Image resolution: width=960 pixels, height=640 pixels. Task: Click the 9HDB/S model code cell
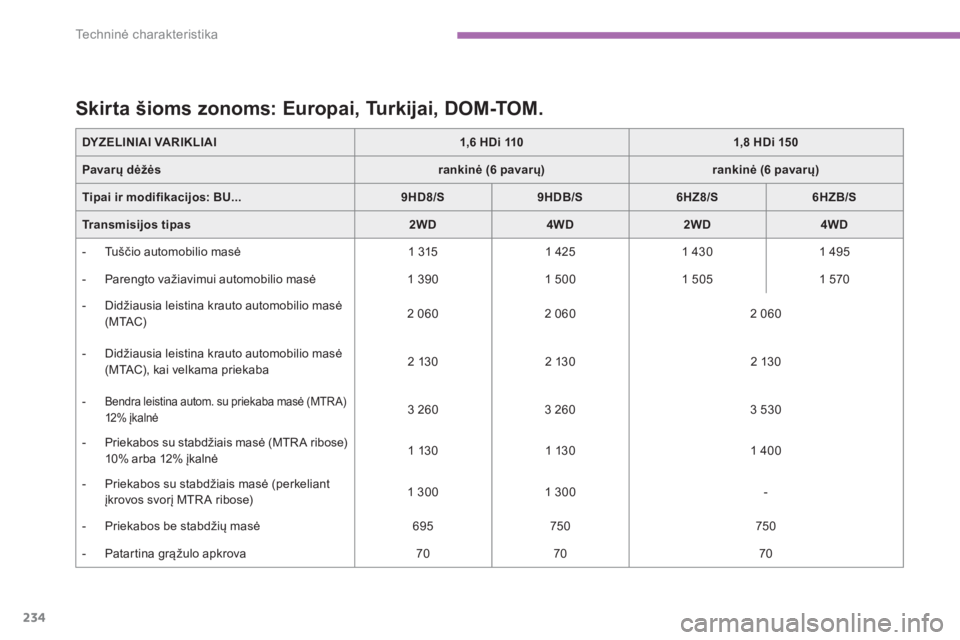click(560, 197)
